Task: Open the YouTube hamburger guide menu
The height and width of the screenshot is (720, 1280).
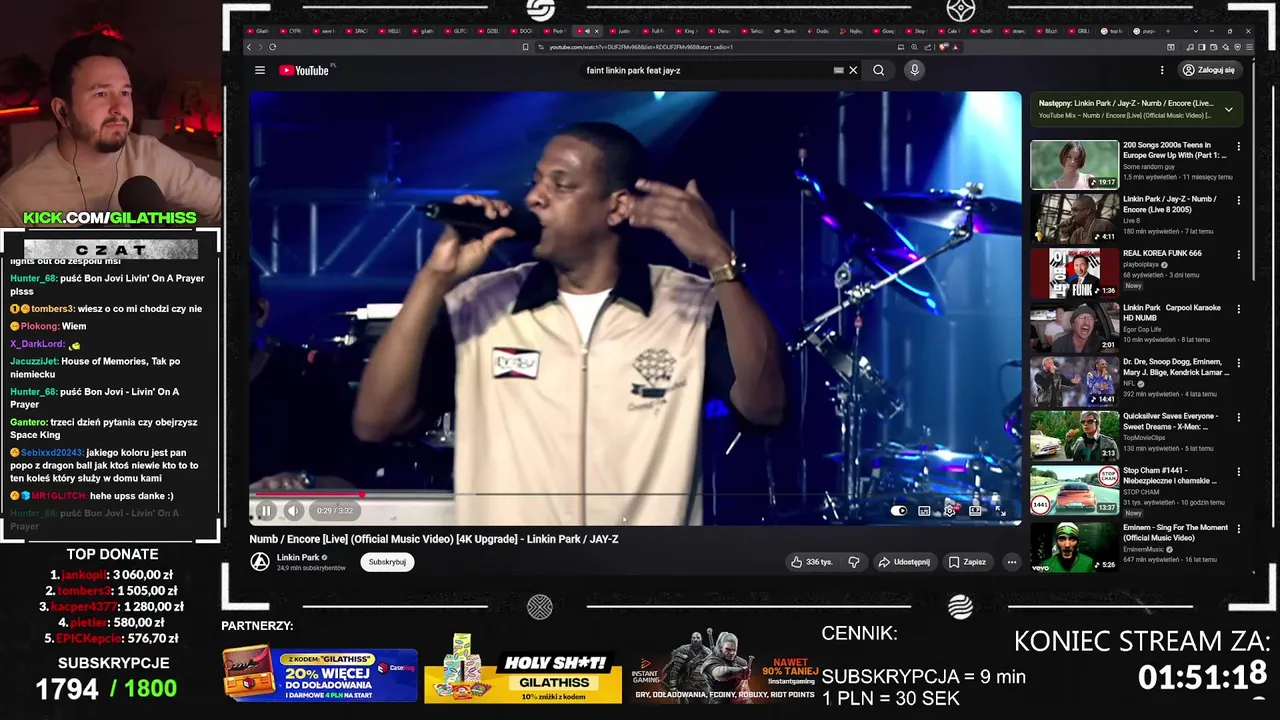Action: (x=260, y=70)
